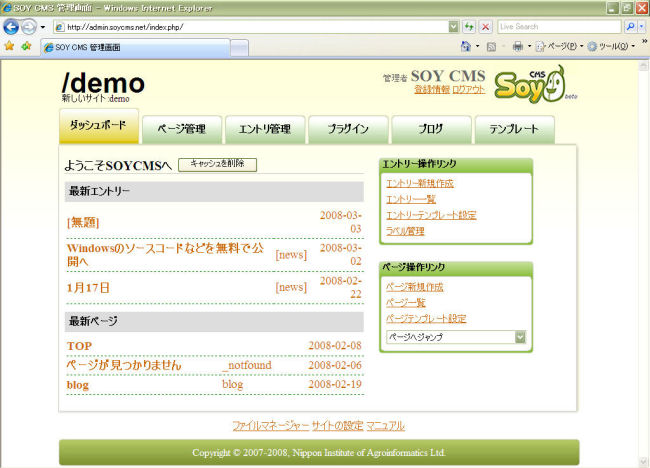Click the address bar URL field

pyautogui.click(x=251, y=27)
